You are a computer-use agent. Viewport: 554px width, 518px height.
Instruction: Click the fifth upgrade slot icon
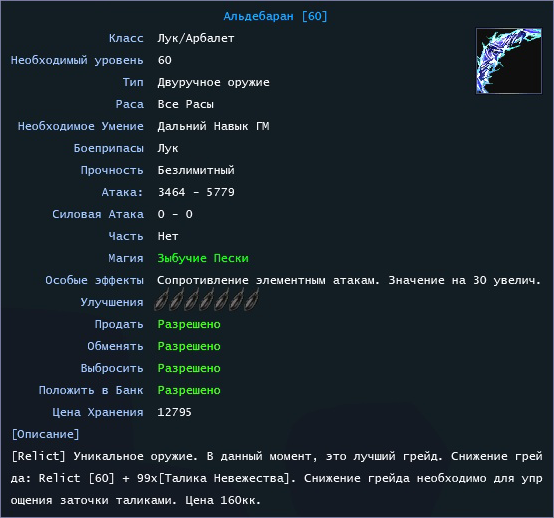tap(221, 299)
